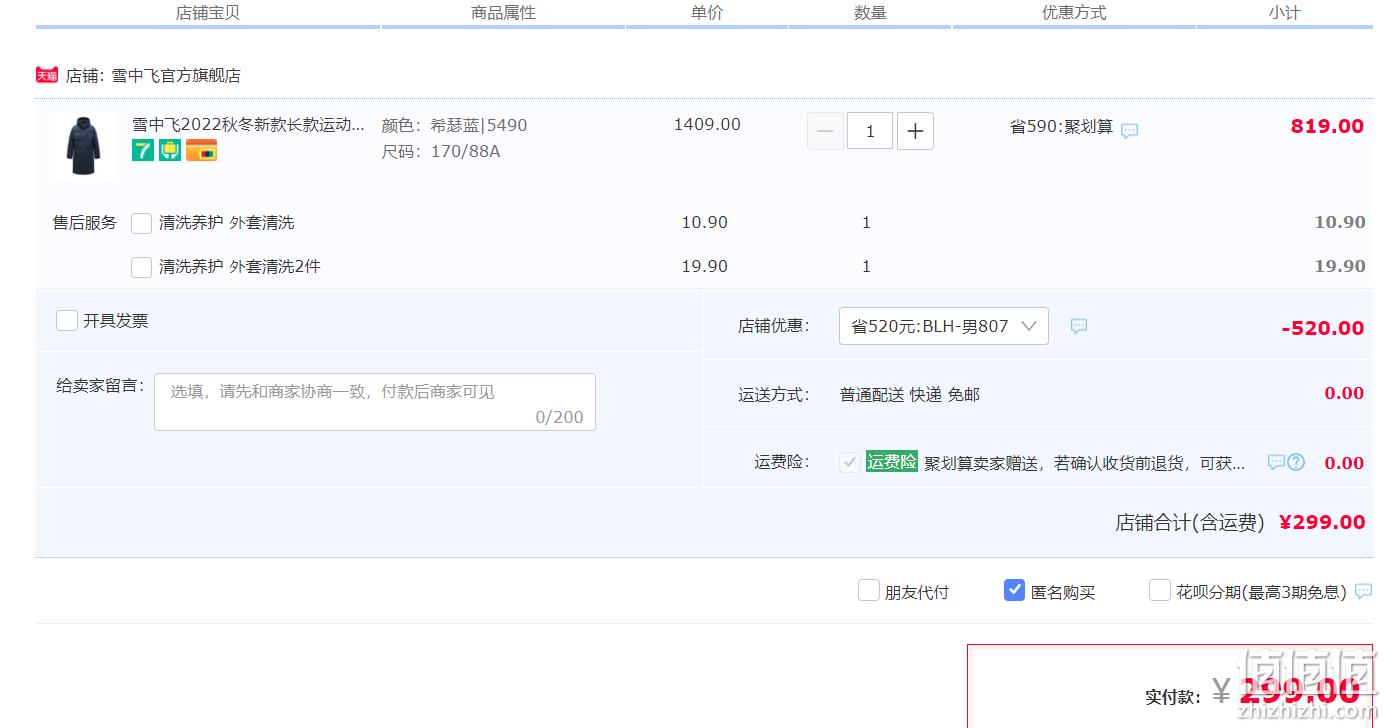Image resolution: width=1387 pixels, height=728 pixels.
Task: Click the comment icon in the 运费险 row
Action: pyautogui.click(x=1276, y=462)
